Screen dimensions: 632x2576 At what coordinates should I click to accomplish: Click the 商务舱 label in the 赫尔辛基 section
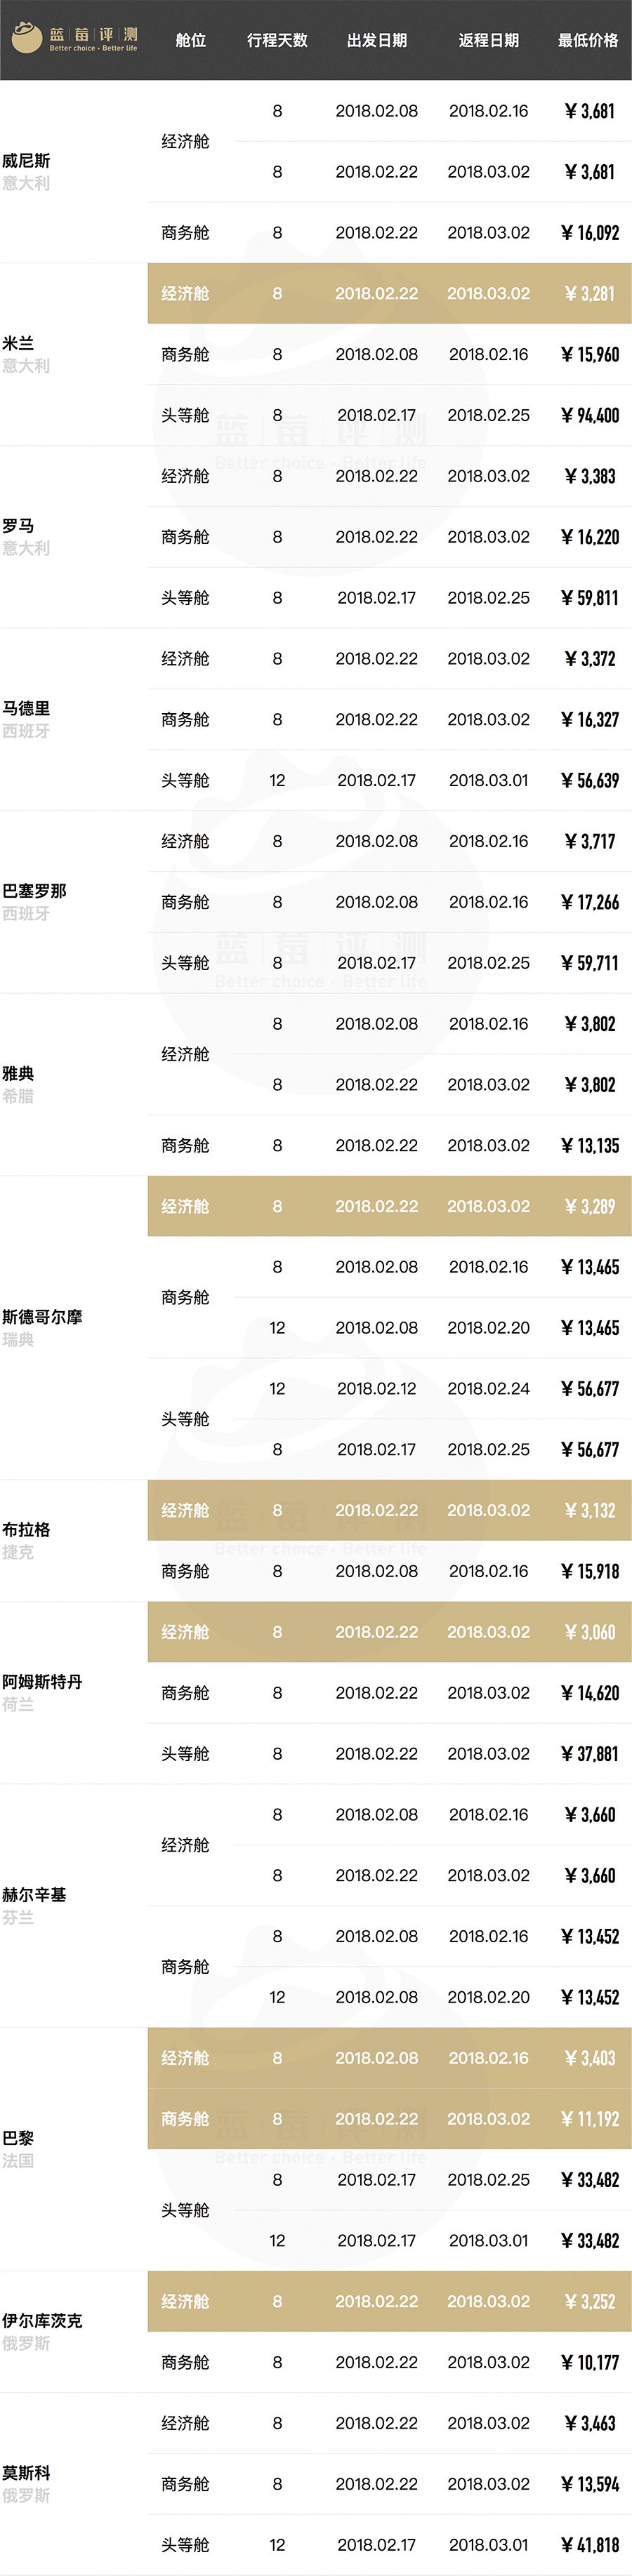185,1966
